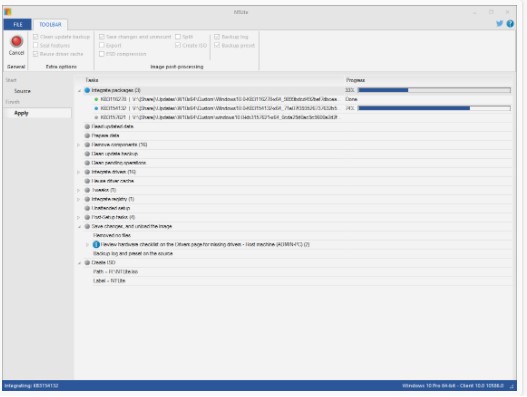Screen dimensions: 527x397
Task: Expand the Post-Setup tasks group
Action: 79,217
